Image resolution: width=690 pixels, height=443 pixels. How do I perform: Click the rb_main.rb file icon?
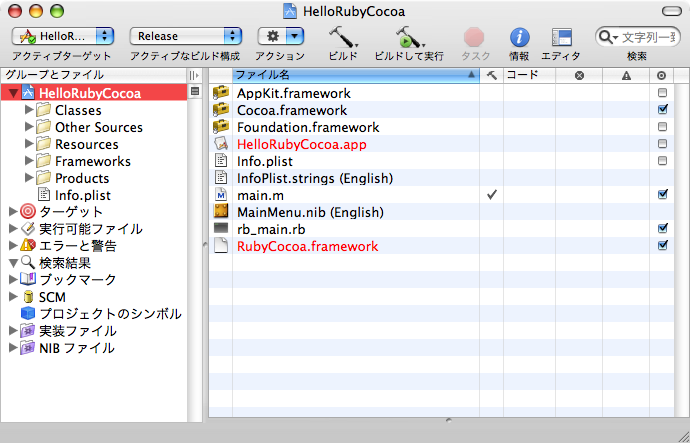[221, 228]
